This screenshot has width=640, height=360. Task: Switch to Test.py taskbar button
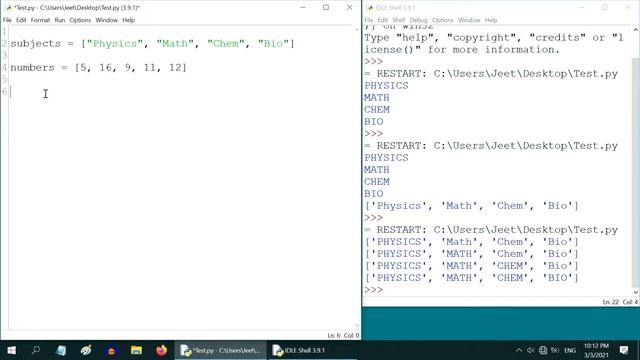click(x=221, y=350)
